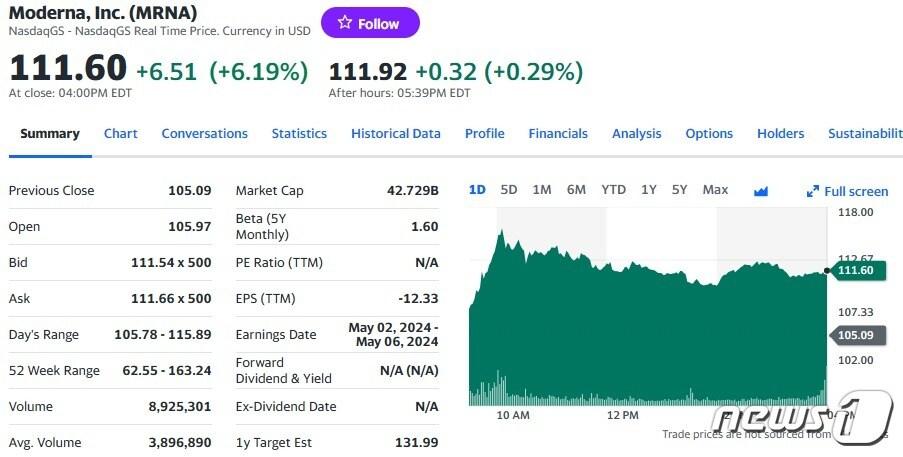This screenshot has height=457, width=903.
Task: Select the 1D chart range
Action: (x=477, y=190)
